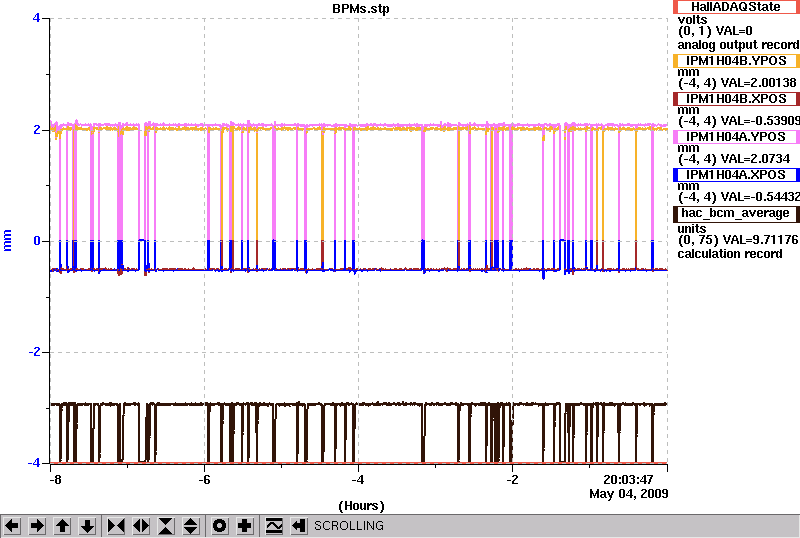The image size is (800, 538).
Task: Click the y-axis 4 tick label
Action: click(x=36, y=18)
